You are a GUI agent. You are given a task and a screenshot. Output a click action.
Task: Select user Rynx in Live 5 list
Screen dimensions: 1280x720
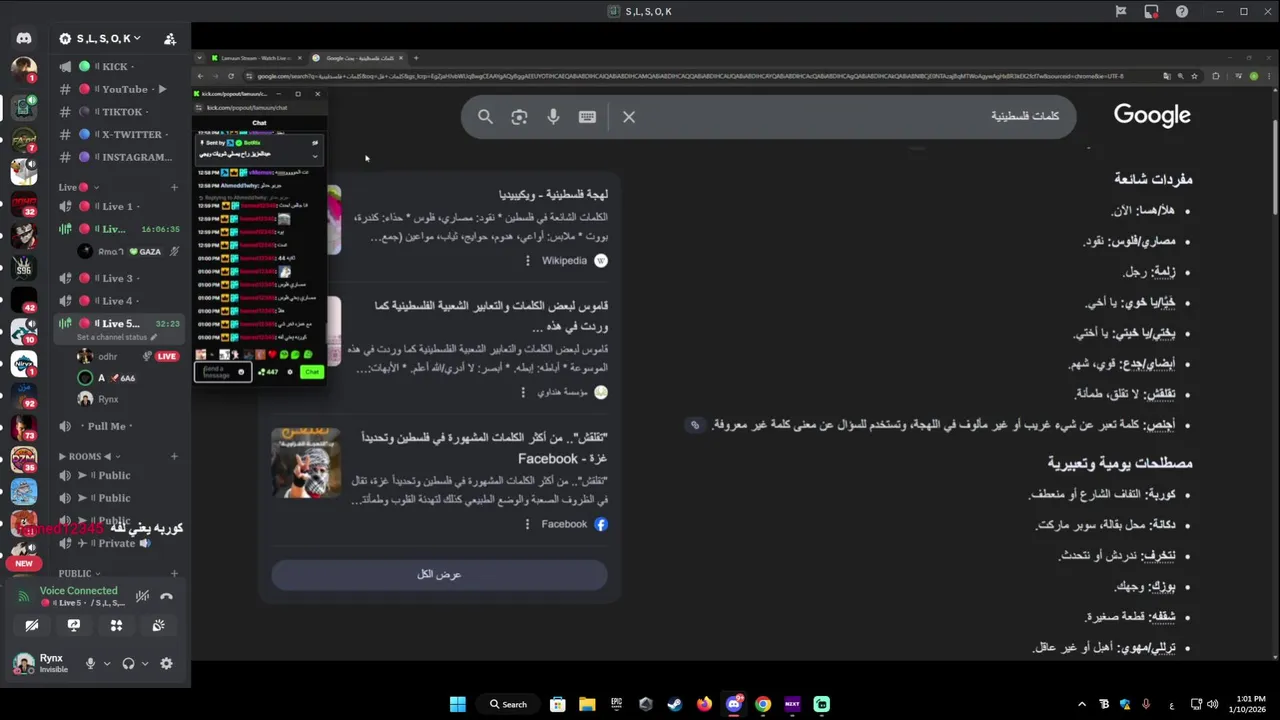108,399
